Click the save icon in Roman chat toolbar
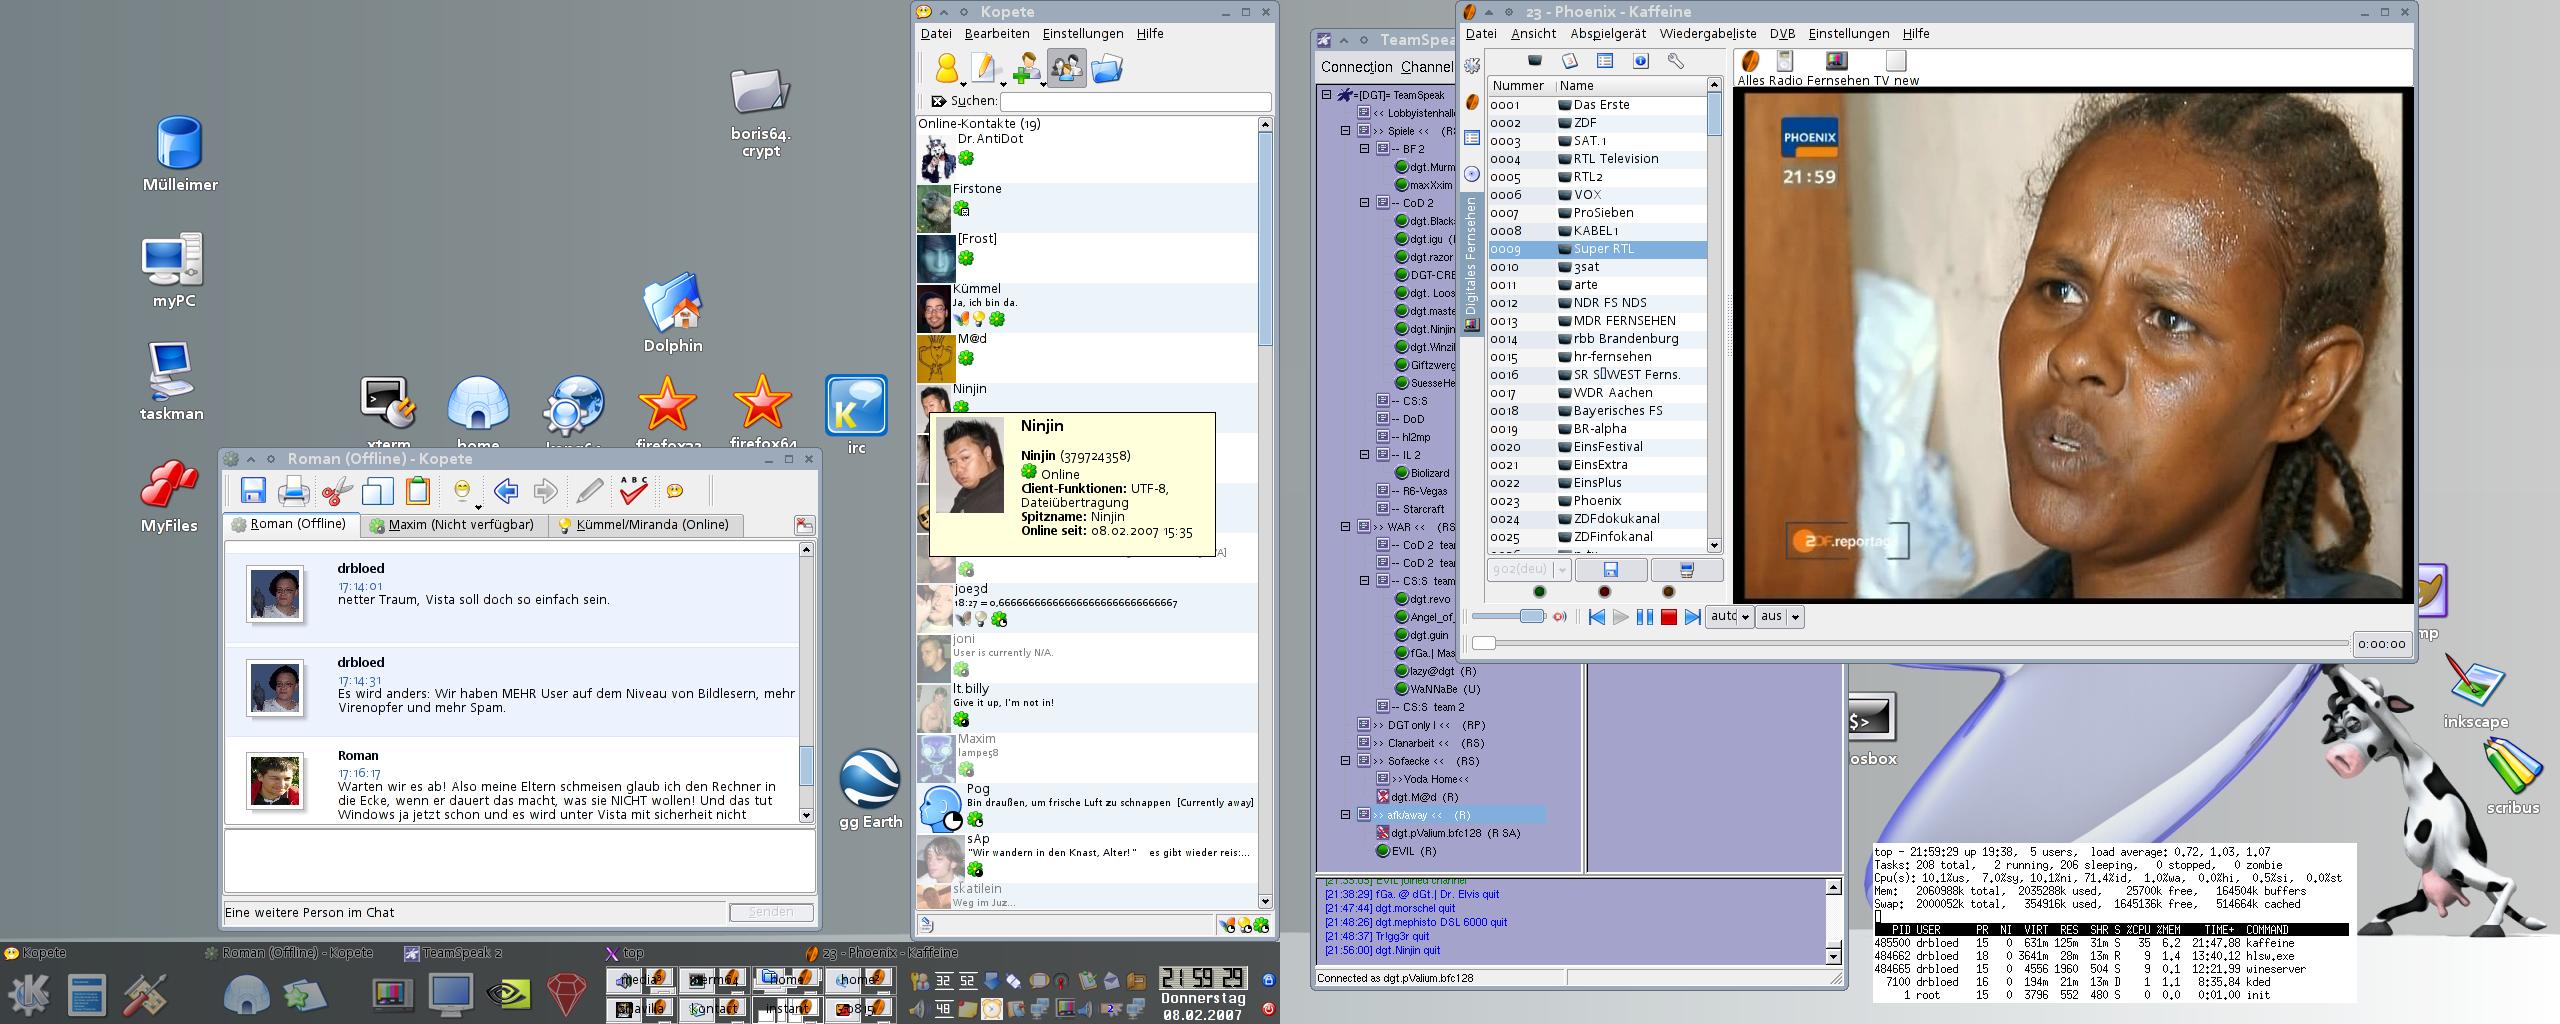The height and width of the screenshot is (1024, 2560). (253, 491)
